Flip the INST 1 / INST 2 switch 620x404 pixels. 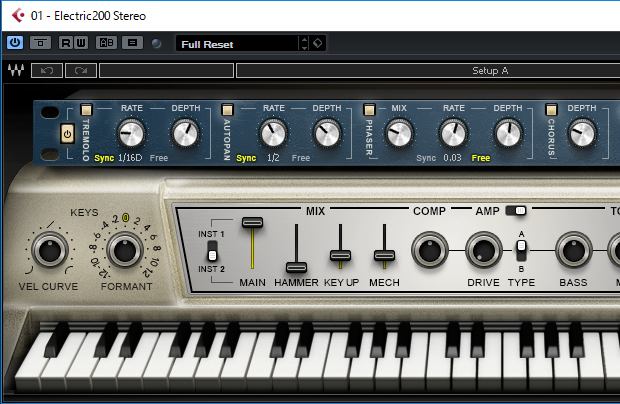(x=212, y=251)
